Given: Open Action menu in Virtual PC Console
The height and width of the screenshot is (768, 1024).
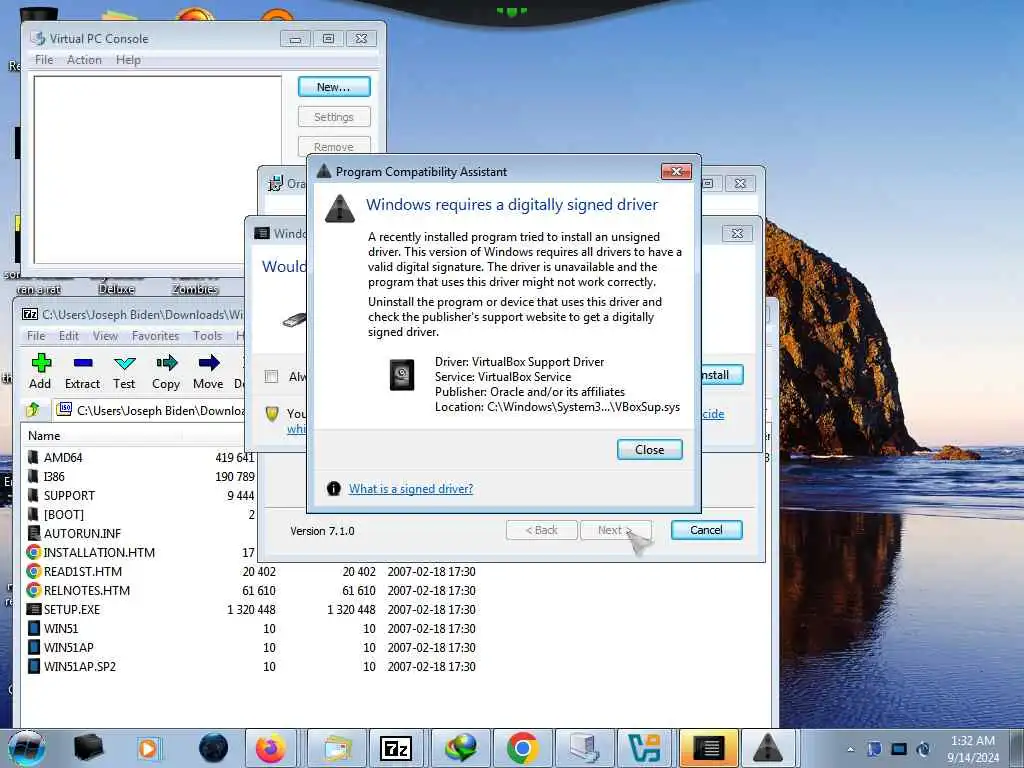Looking at the screenshot, I should (84, 59).
